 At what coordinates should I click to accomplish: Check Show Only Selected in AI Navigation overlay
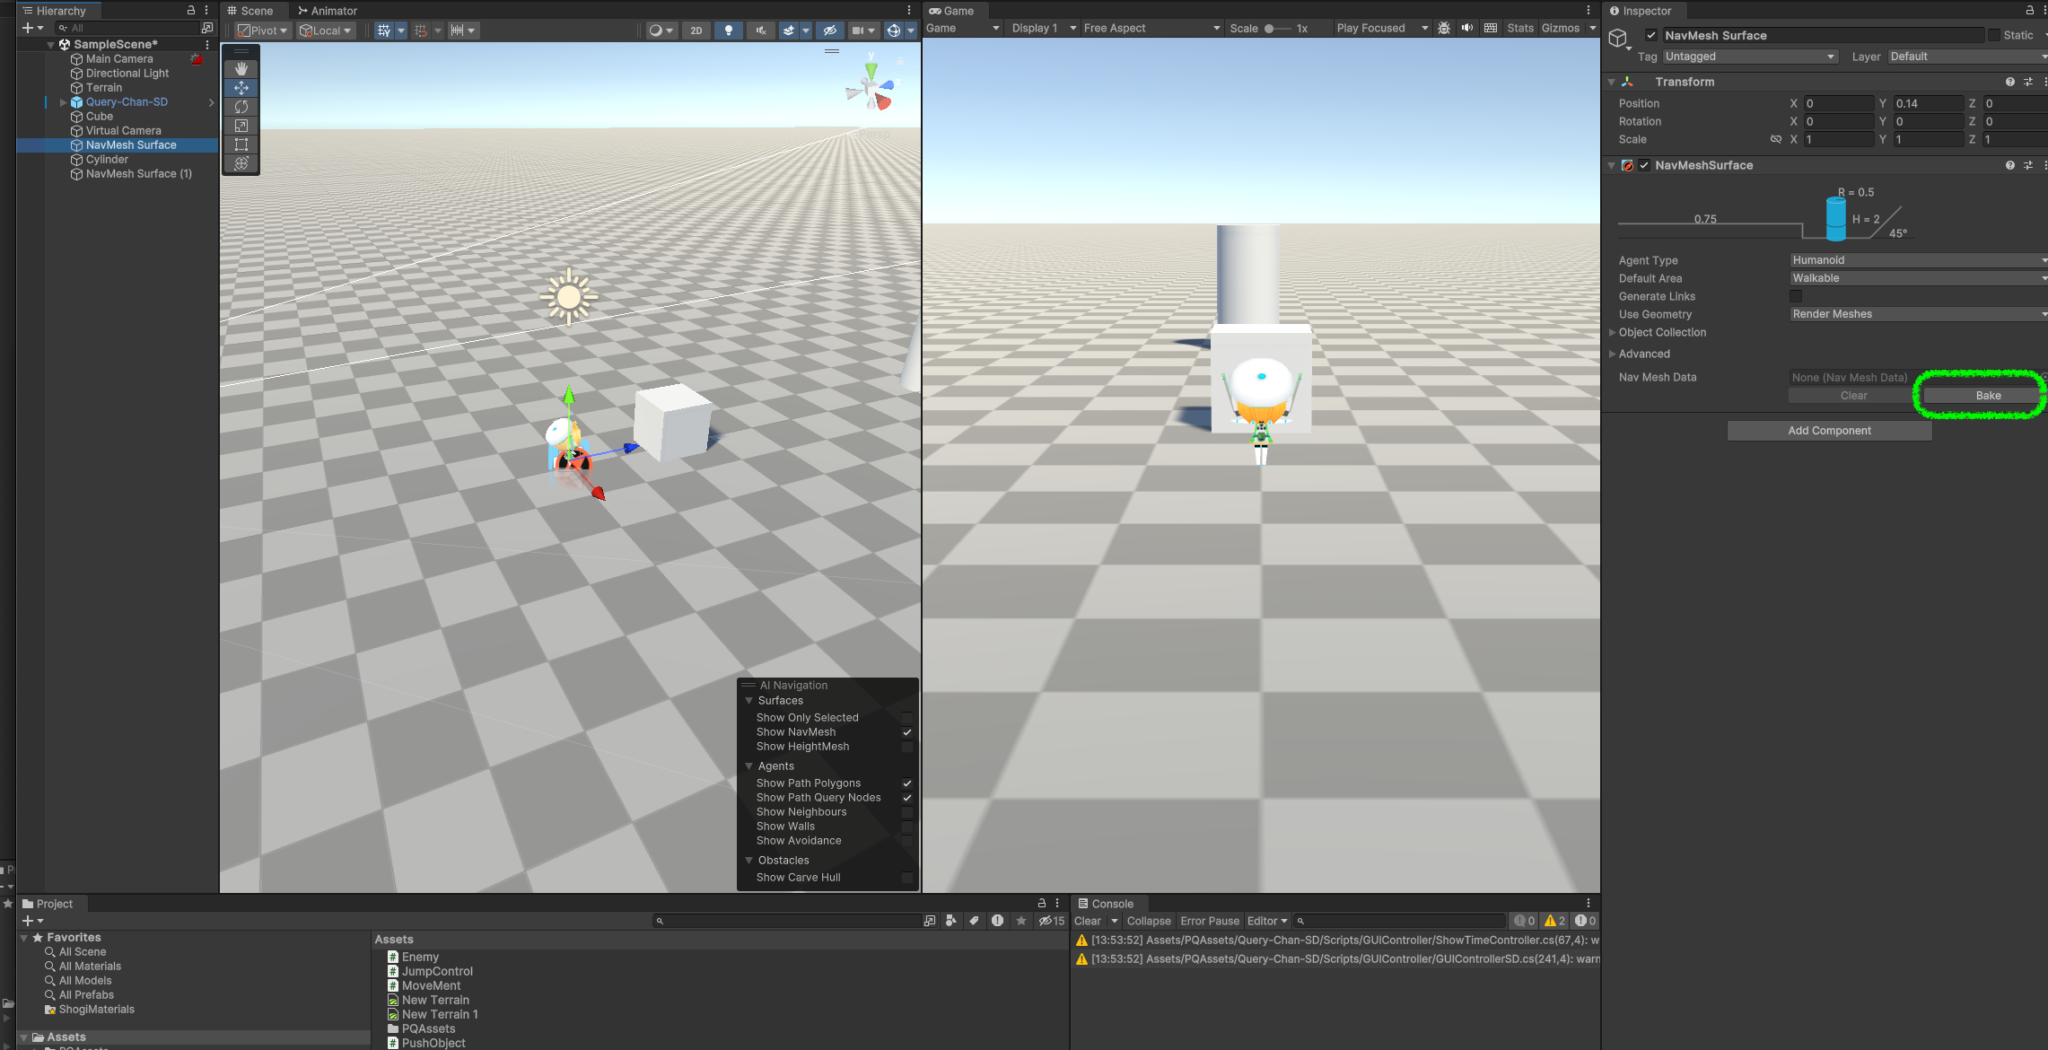[x=907, y=717]
